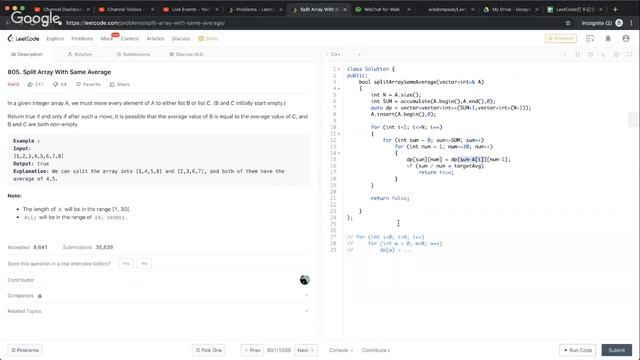
Task: Open the Chrome three-dot menu
Action: click(x=631, y=23)
